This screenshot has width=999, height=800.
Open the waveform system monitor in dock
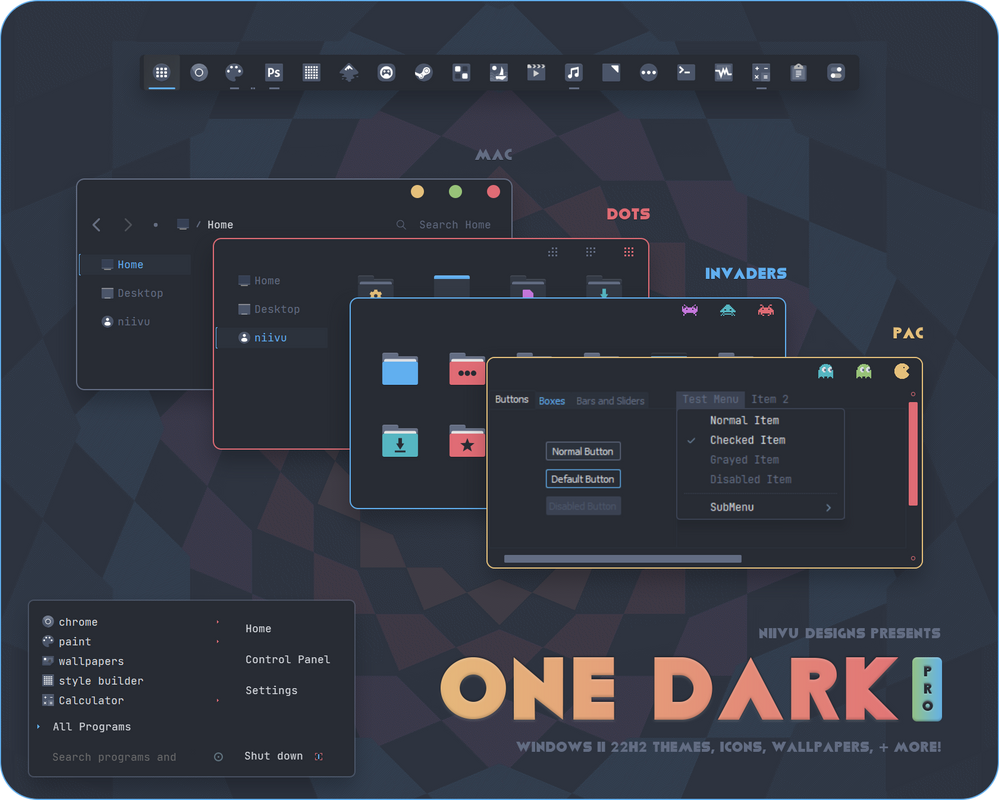(723, 73)
